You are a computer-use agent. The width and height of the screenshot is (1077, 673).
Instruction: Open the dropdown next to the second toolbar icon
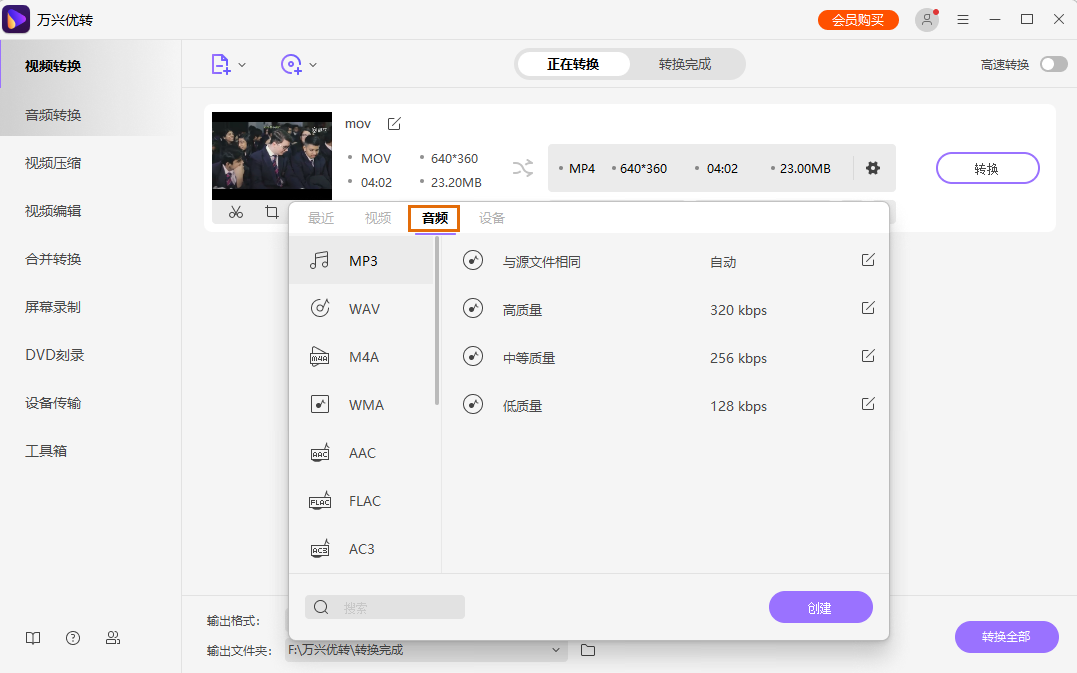[x=313, y=62]
